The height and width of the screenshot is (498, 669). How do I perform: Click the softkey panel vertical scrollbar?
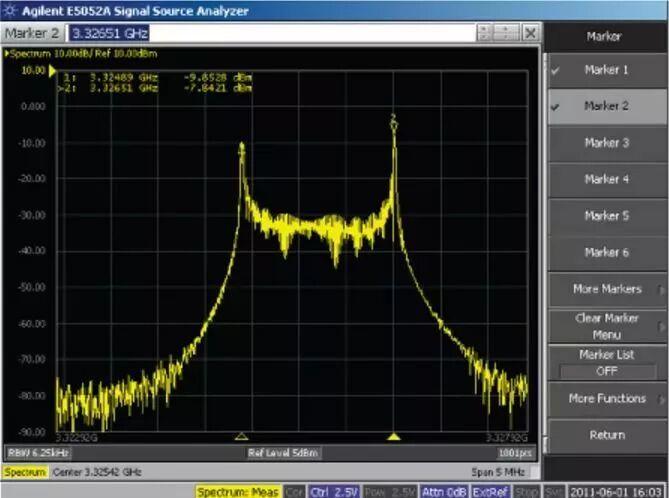[544, 252]
